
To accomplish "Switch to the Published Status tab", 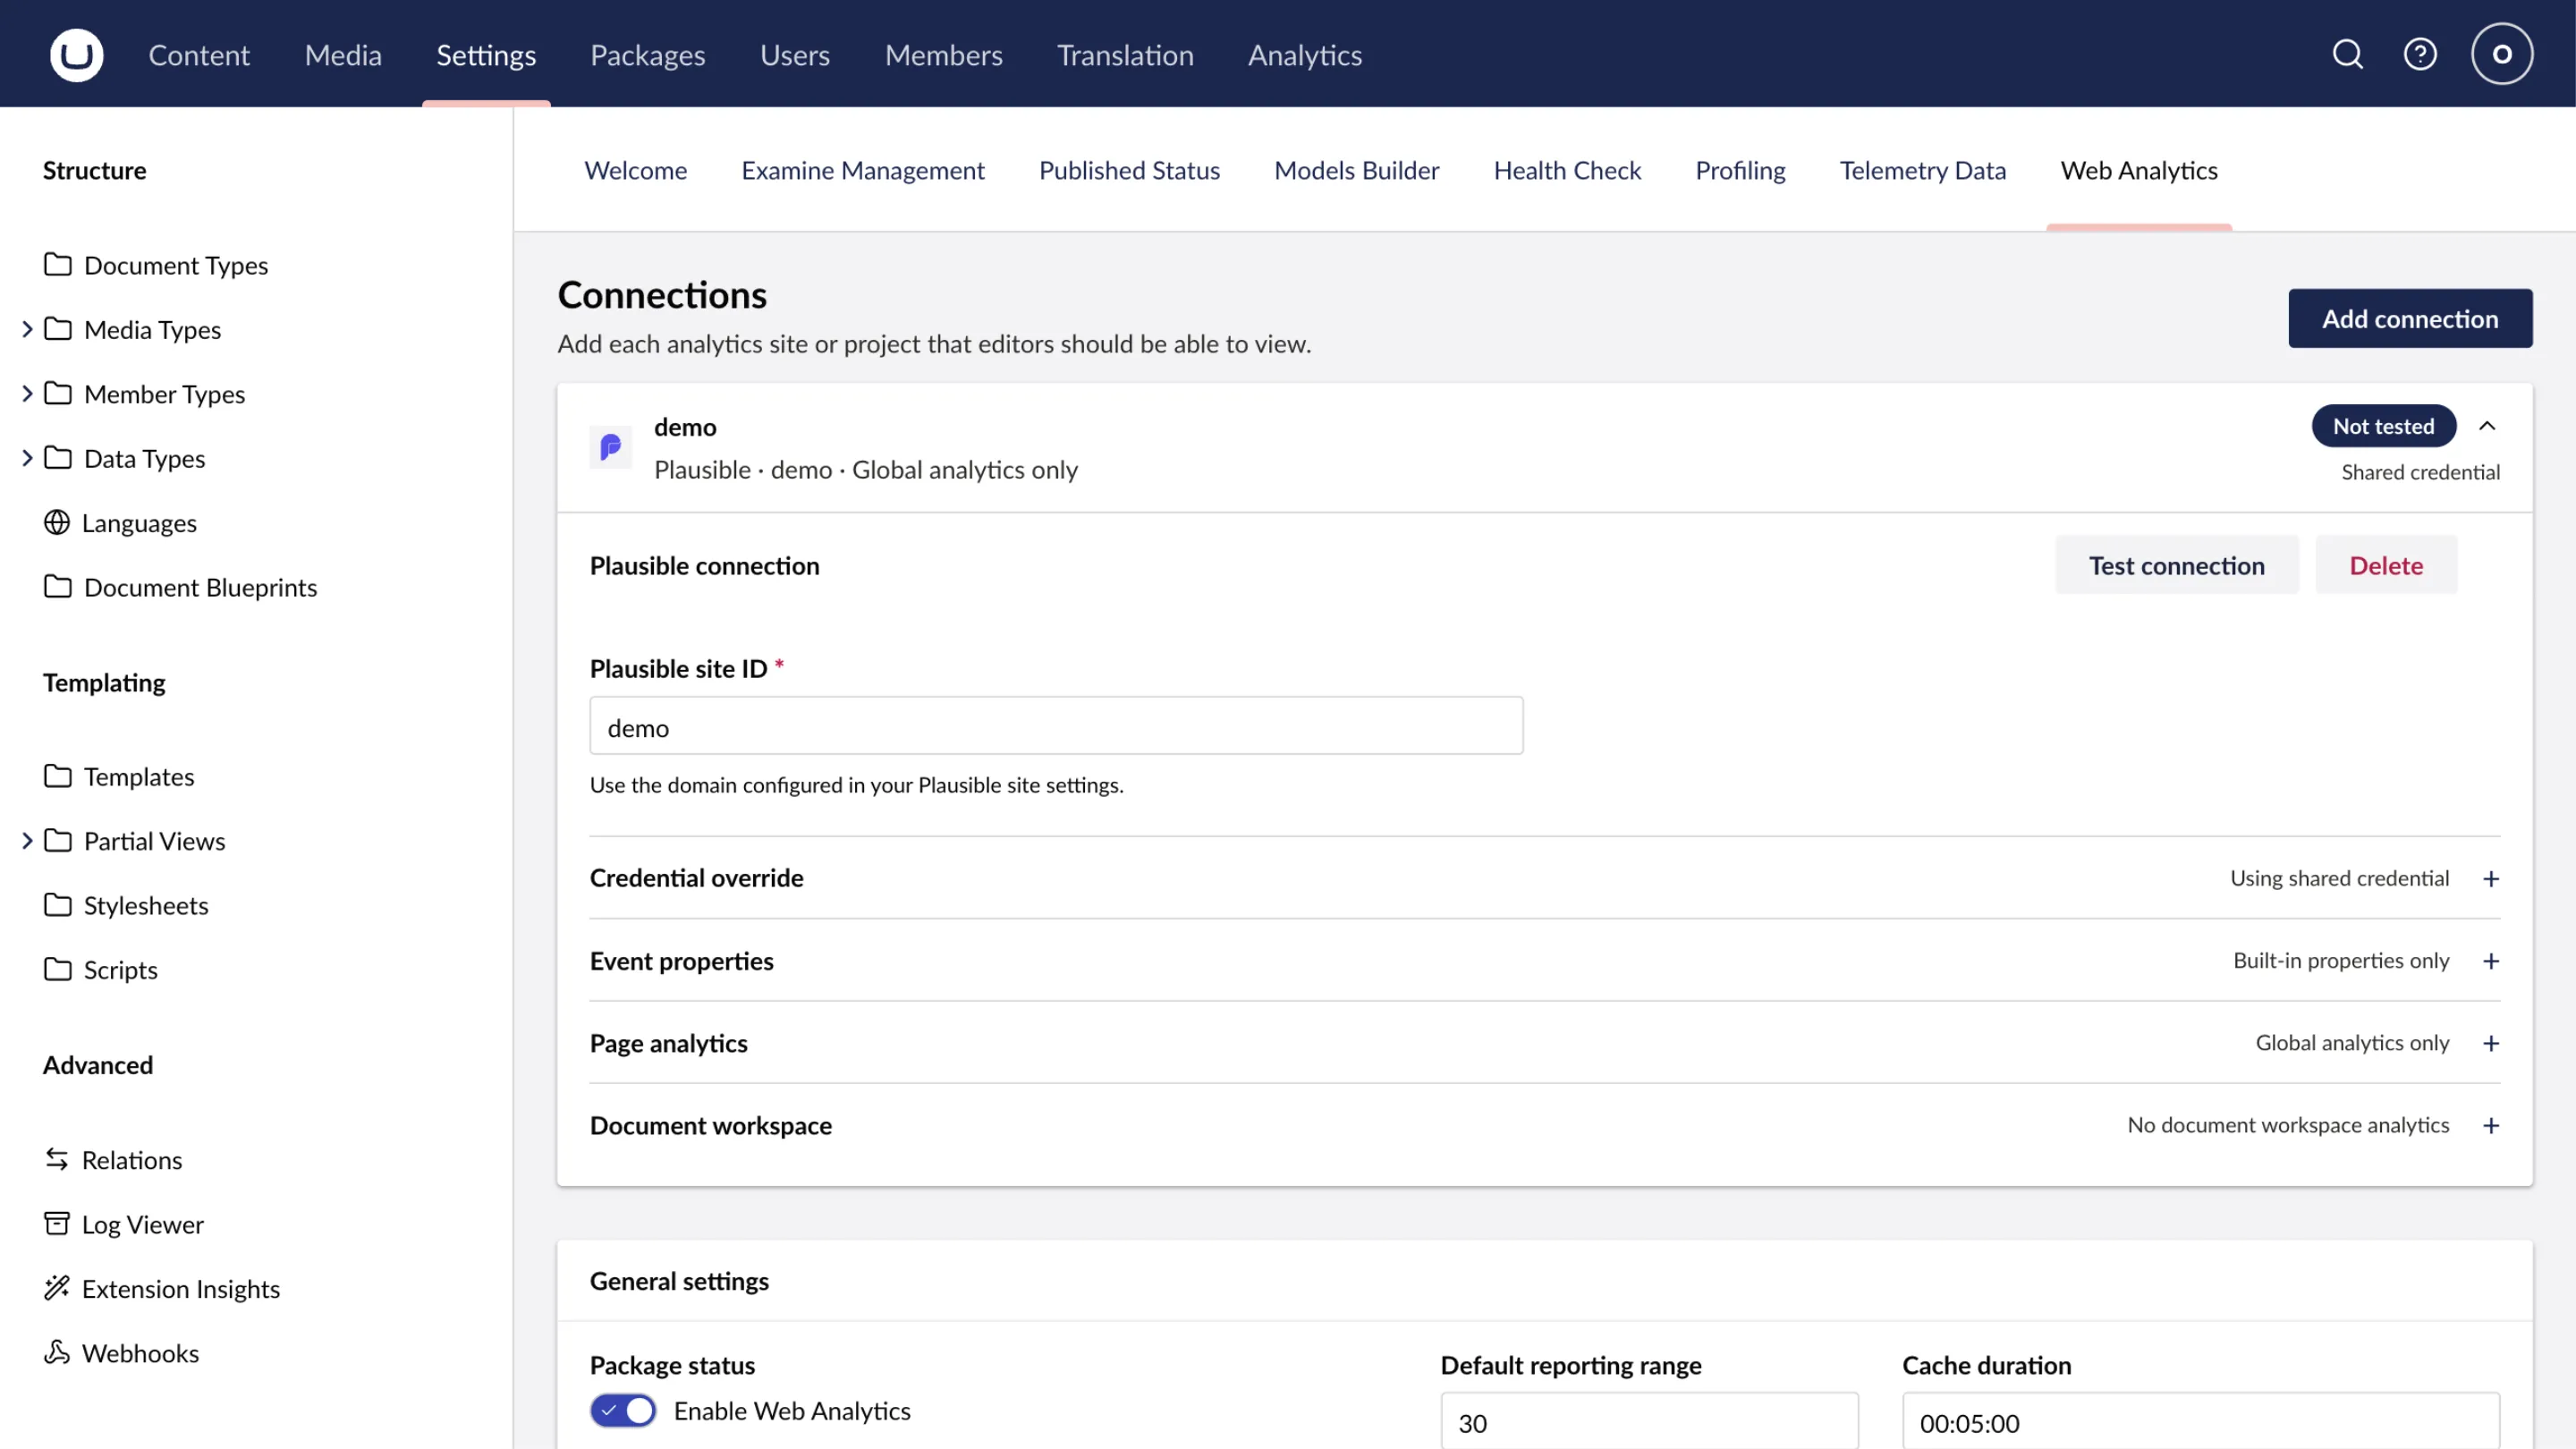I will tap(1129, 170).
